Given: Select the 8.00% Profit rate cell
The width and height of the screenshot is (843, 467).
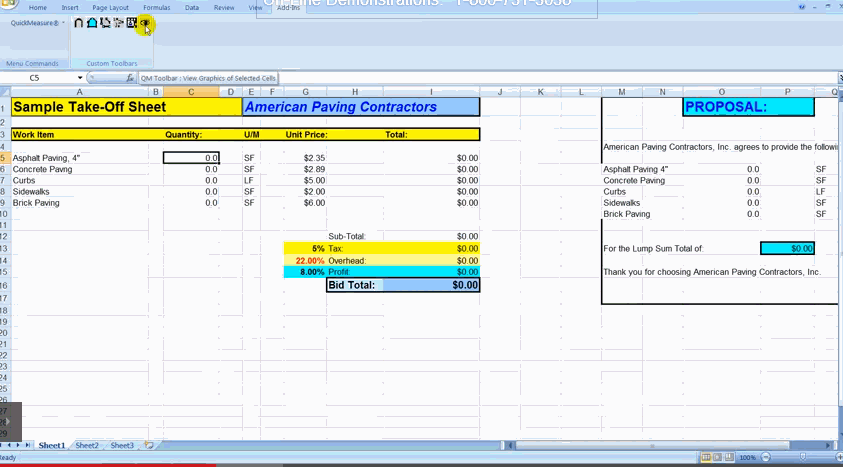Looking at the screenshot, I should pyautogui.click(x=305, y=272).
